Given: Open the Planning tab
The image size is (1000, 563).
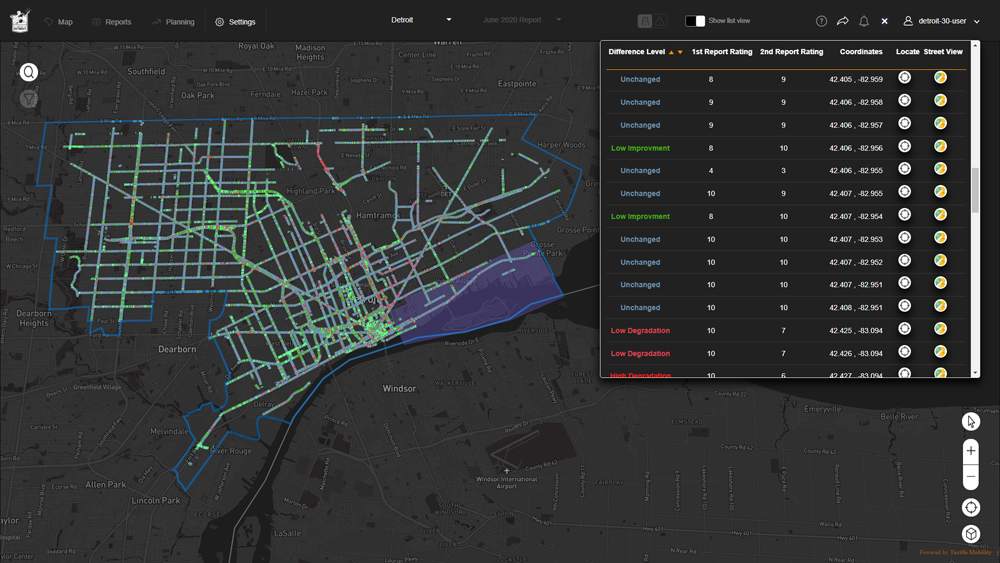Looking at the screenshot, I should pyautogui.click(x=173, y=22).
